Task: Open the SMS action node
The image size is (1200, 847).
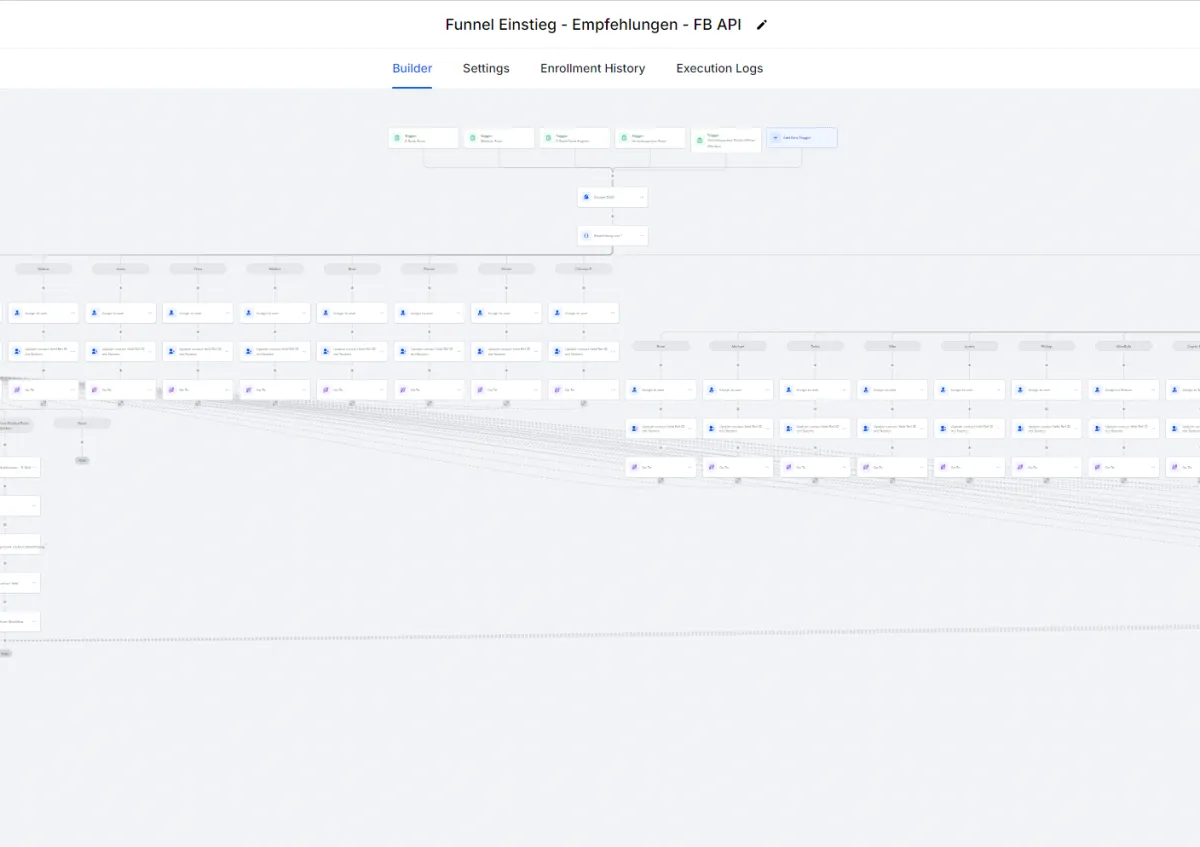Action: click(613, 197)
